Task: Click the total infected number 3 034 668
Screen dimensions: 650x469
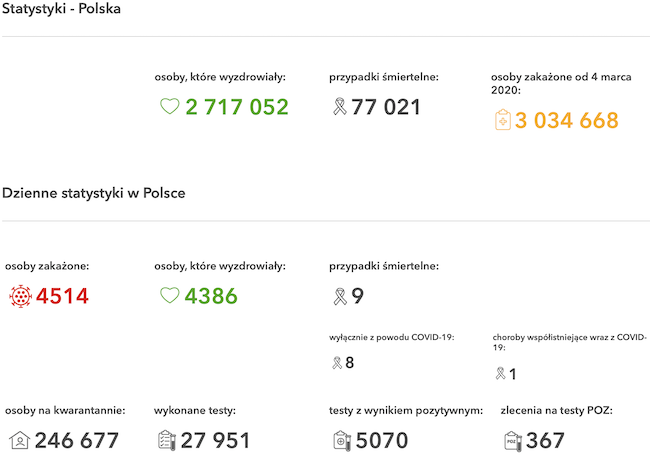Action: pyautogui.click(x=566, y=121)
